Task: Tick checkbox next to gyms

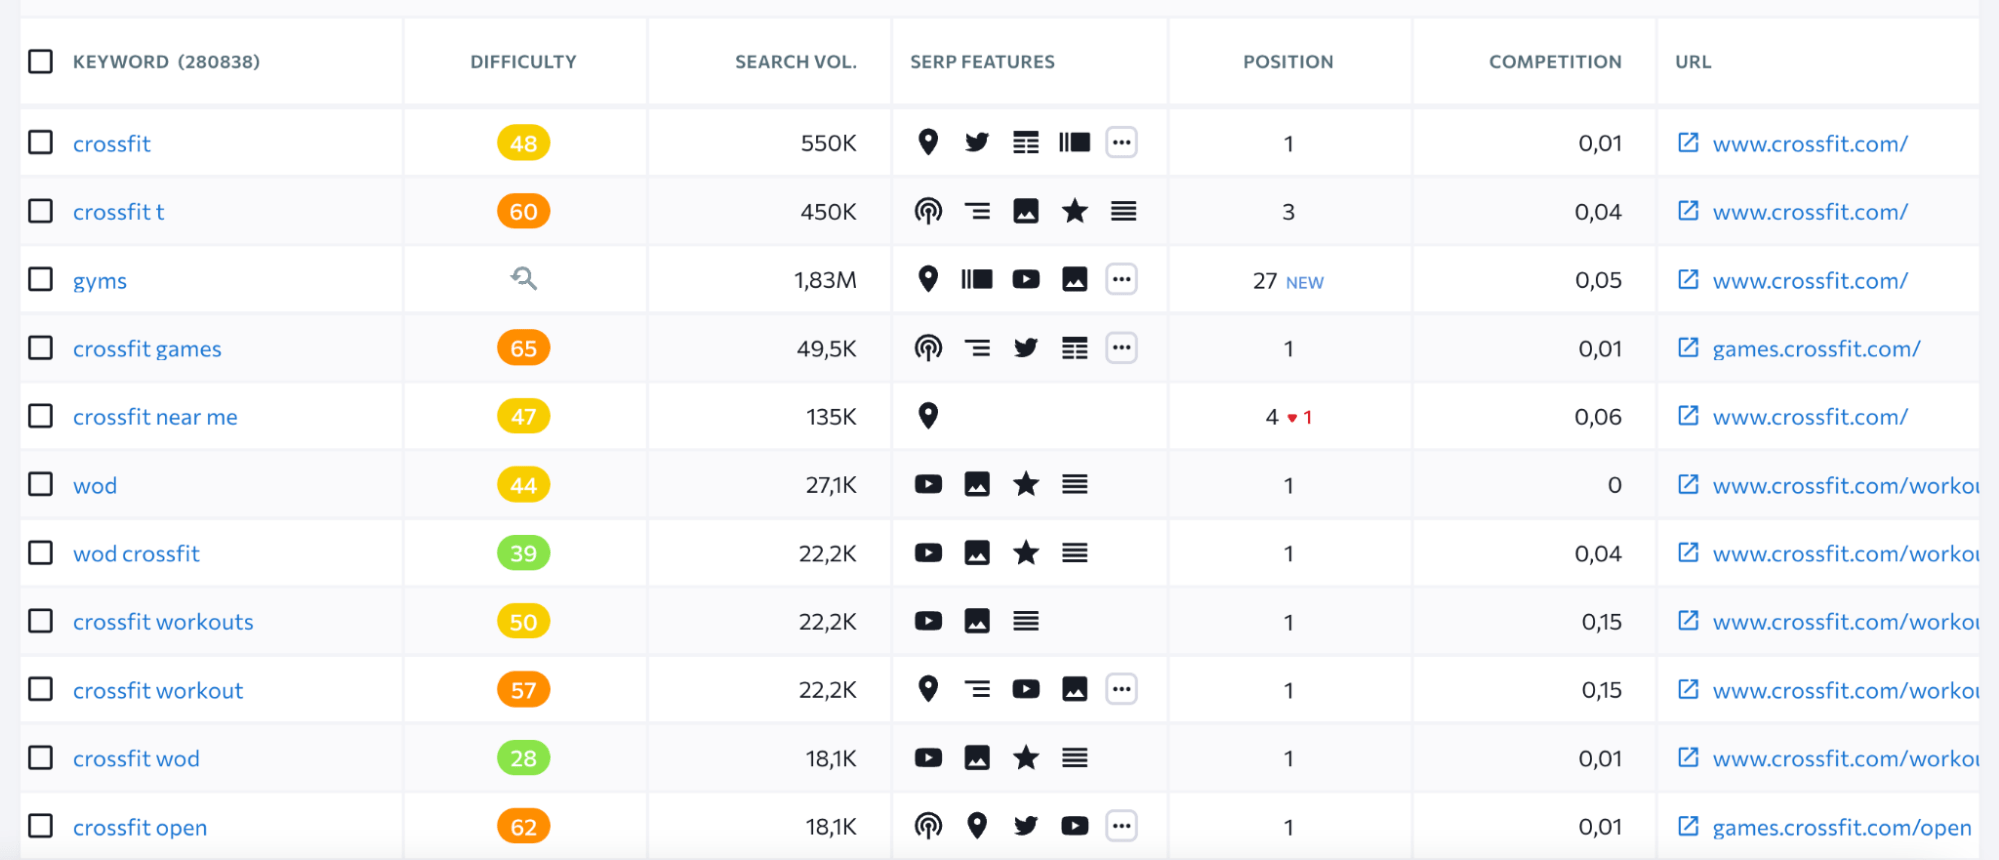Action: click(x=41, y=279)
